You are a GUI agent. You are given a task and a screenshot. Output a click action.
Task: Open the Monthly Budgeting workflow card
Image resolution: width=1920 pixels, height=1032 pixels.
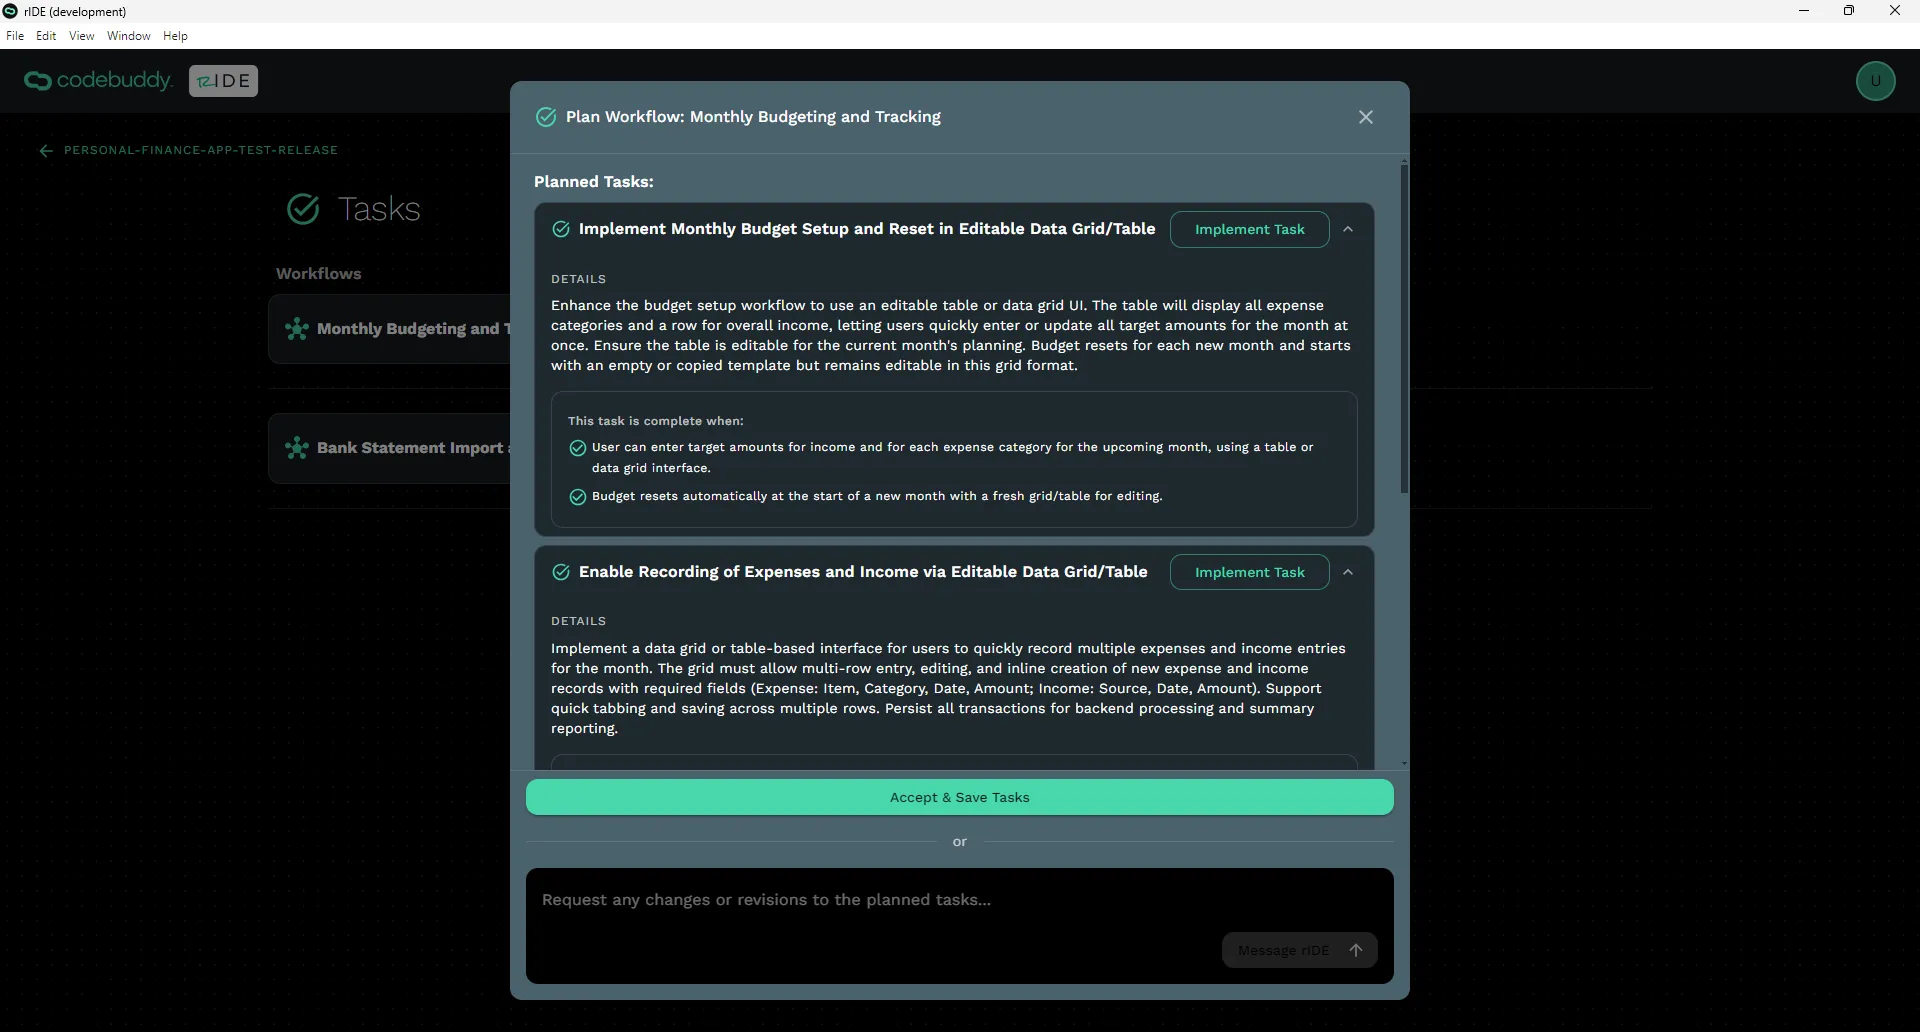[x=390, y=329]
